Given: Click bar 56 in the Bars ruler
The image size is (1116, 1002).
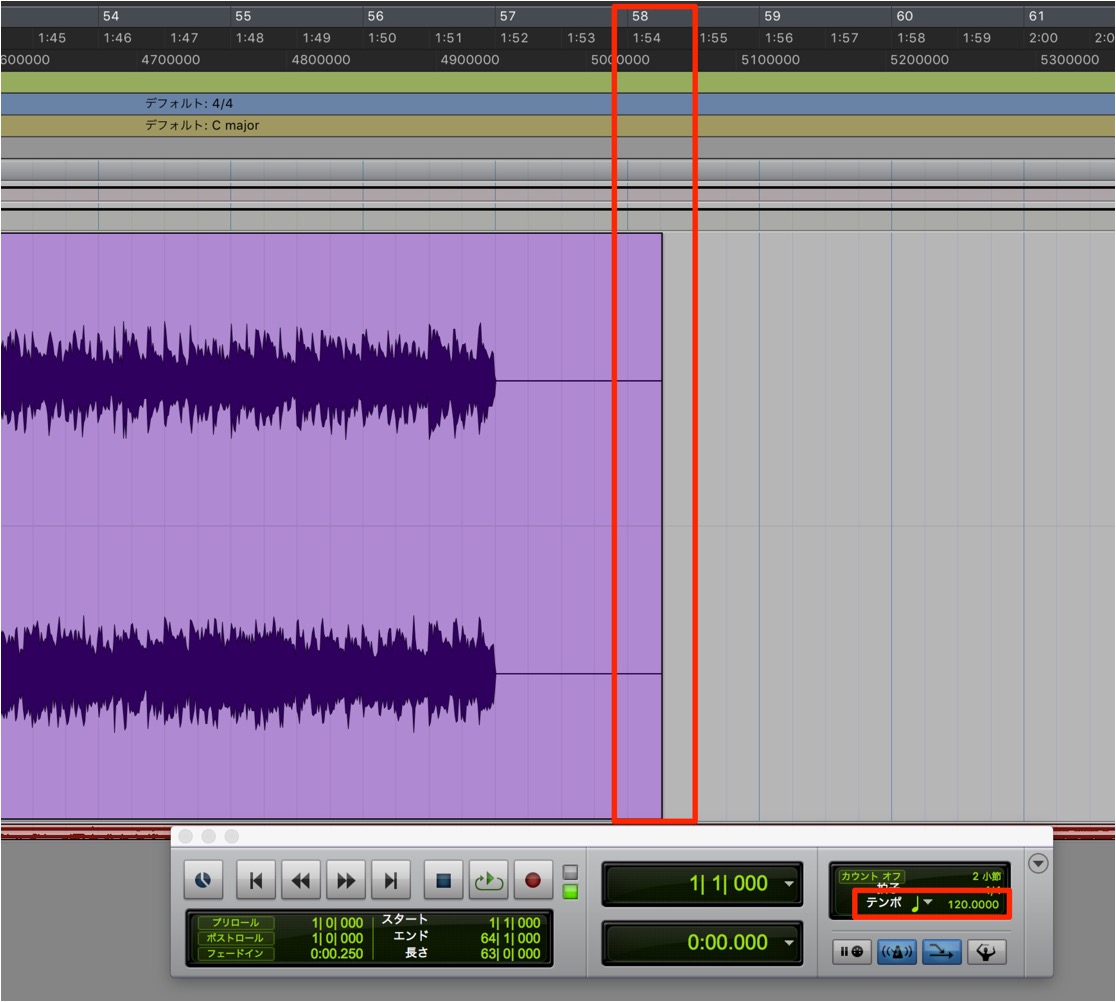Looking at the screenshot, I should click(x=375, y=16).
